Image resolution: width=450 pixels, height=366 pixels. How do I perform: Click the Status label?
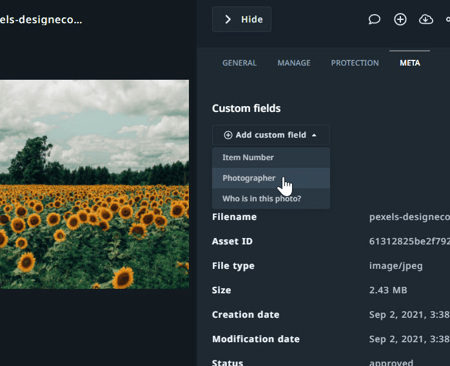click(x=228, y=363)
